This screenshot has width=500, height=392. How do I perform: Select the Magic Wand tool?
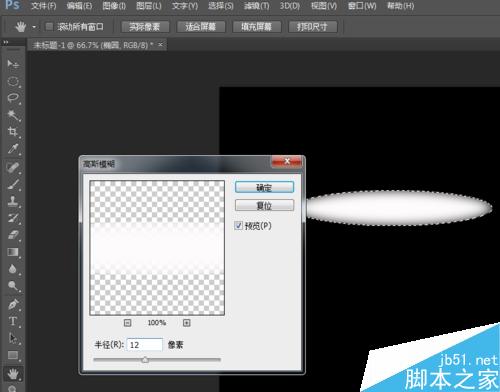(x=13, y=115)
